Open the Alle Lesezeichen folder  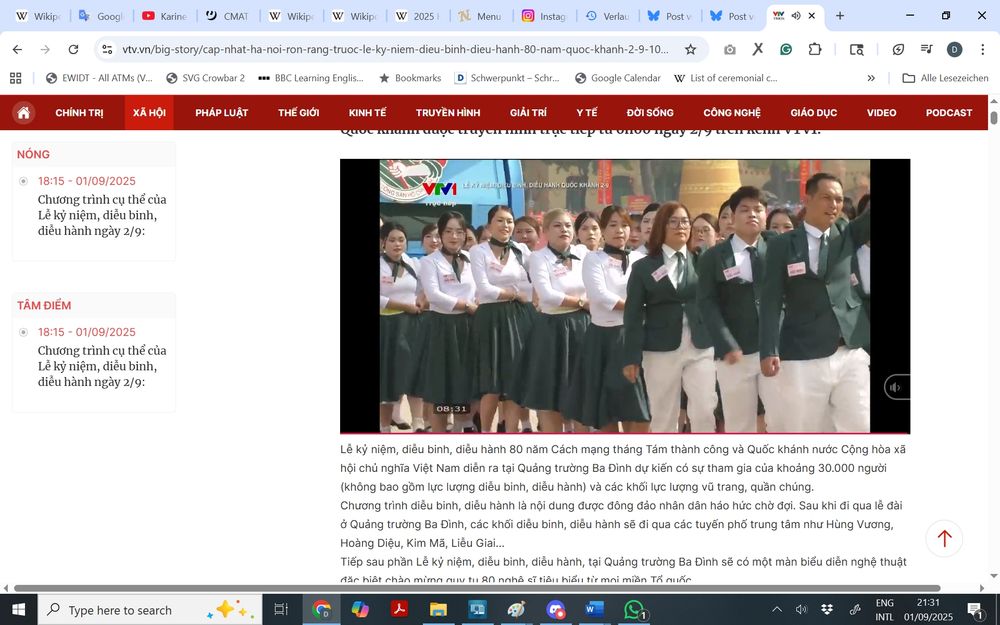(x=945, y=78)
